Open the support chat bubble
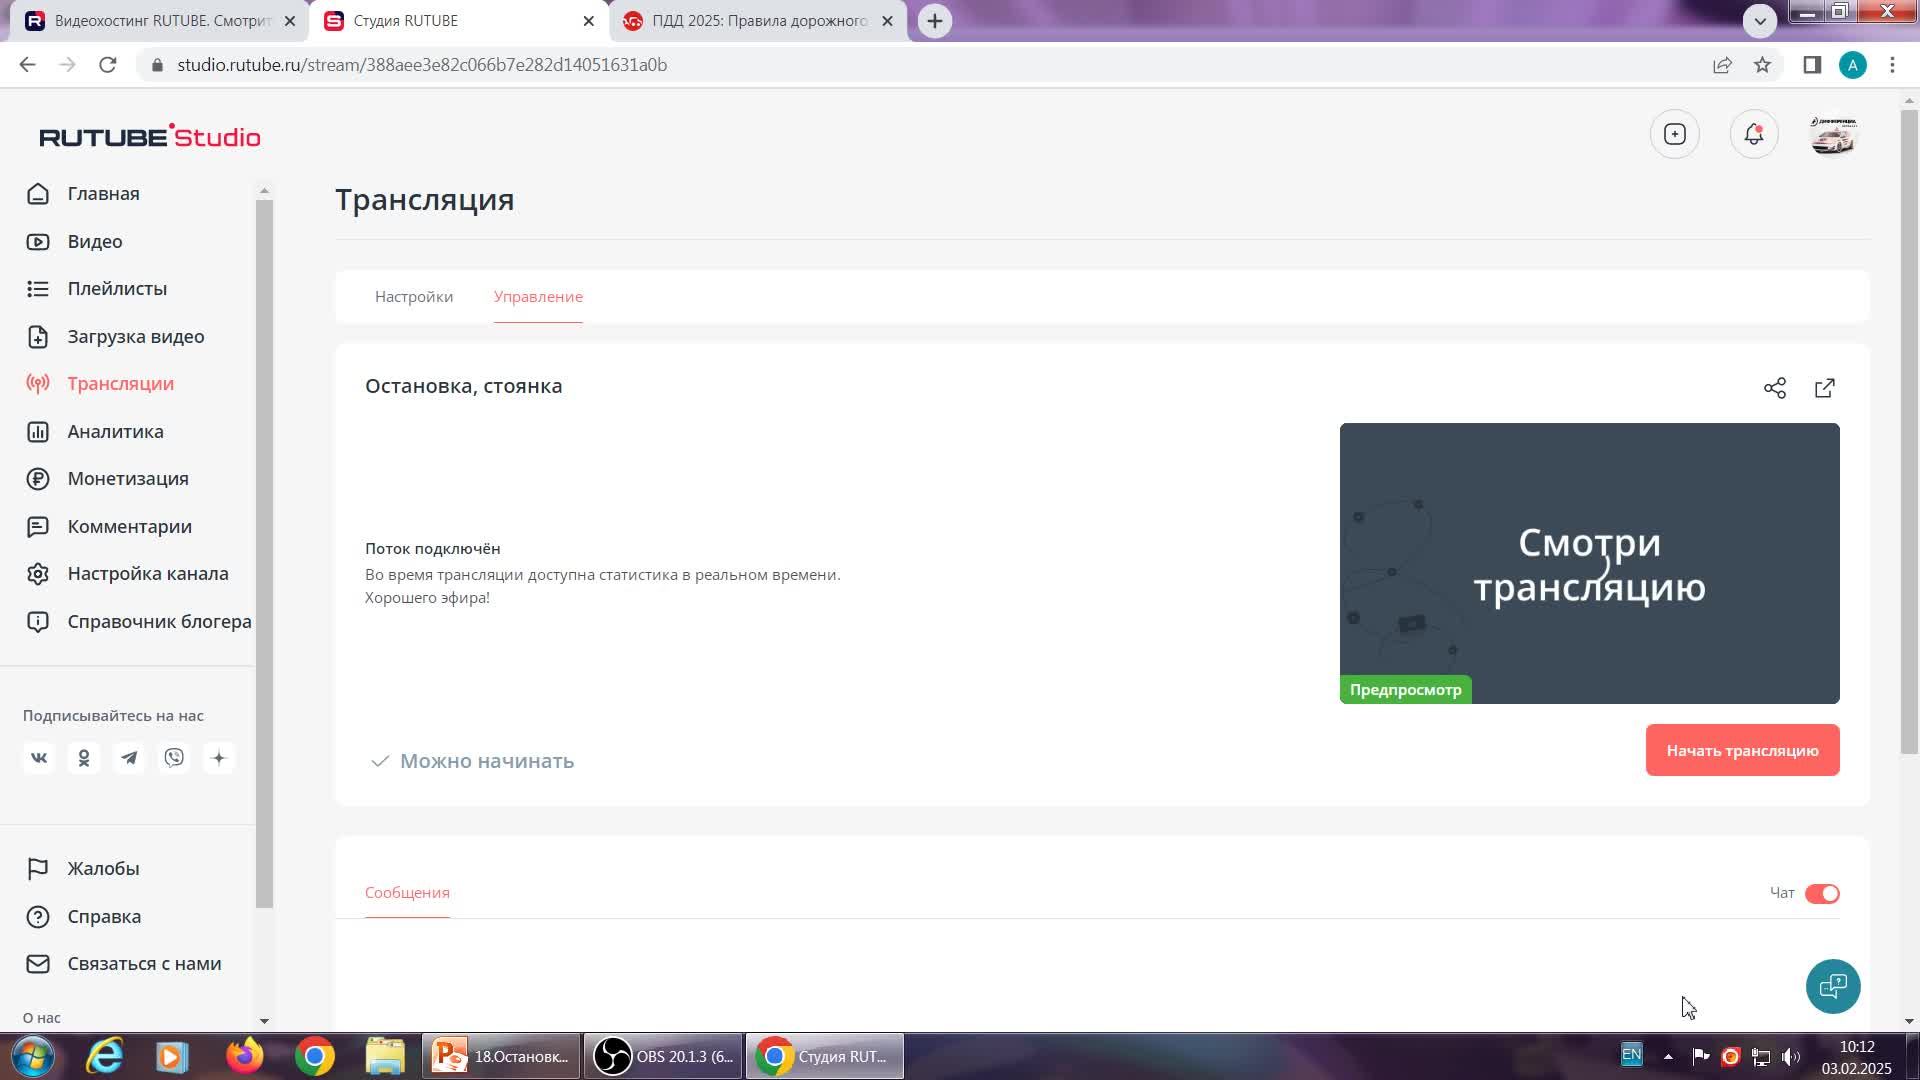1920x1080 pixels. pyautogui.click(x=1833, y=986)
